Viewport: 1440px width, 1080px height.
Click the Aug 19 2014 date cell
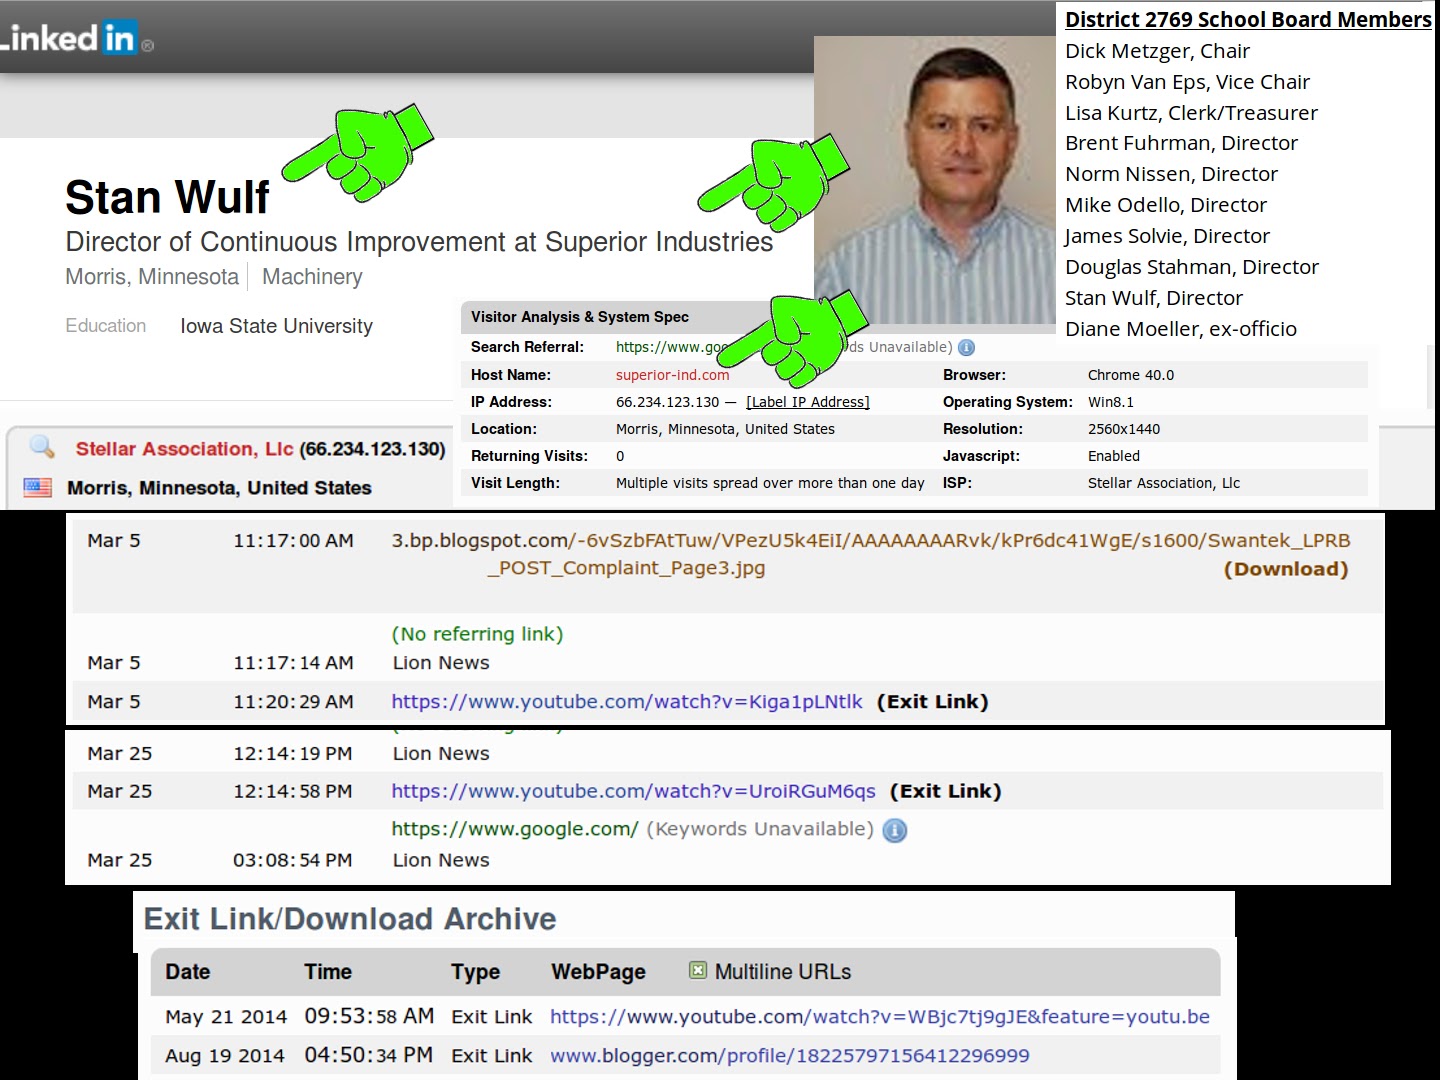pyautogui.click(x=225, y=1056)
